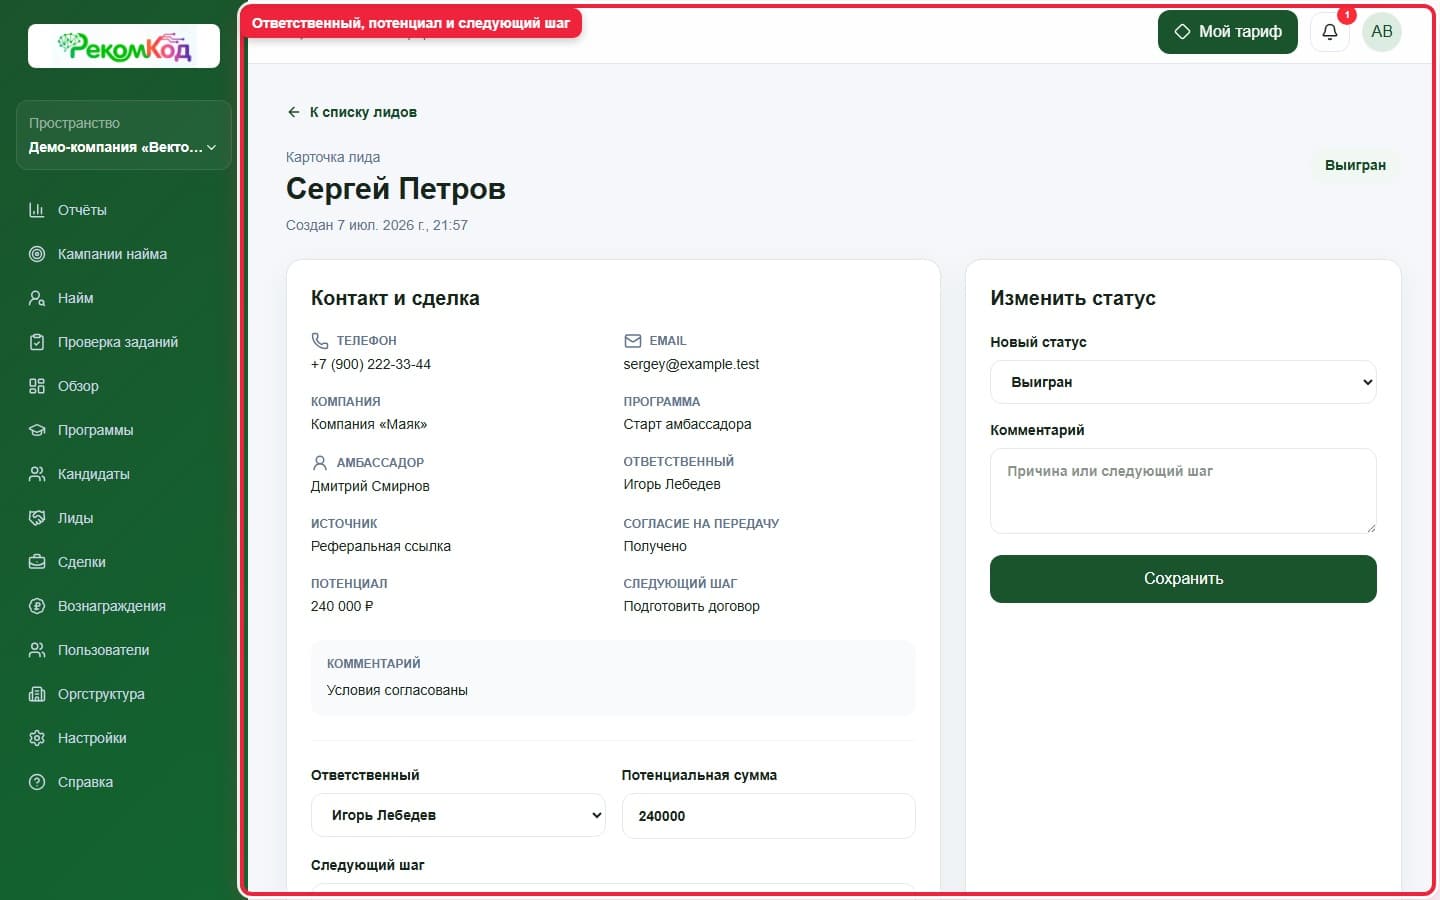
Task: Click the Найм person search icon
Action: (x=37, y=298)
